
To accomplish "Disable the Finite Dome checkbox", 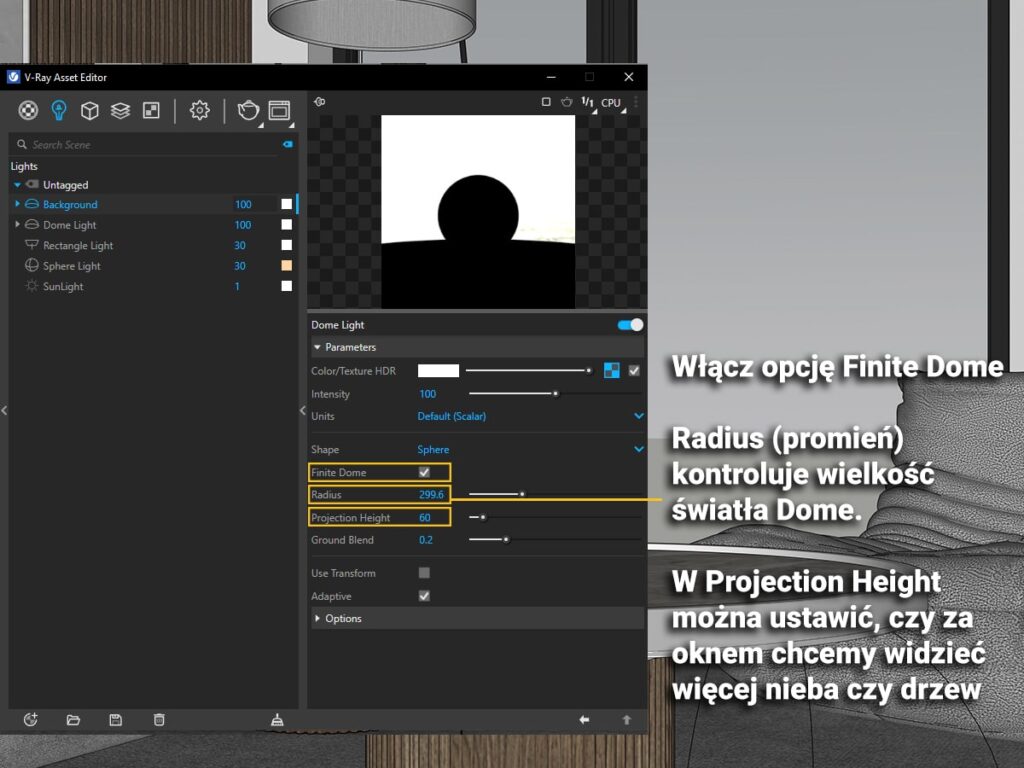I will tap(424, 472).
